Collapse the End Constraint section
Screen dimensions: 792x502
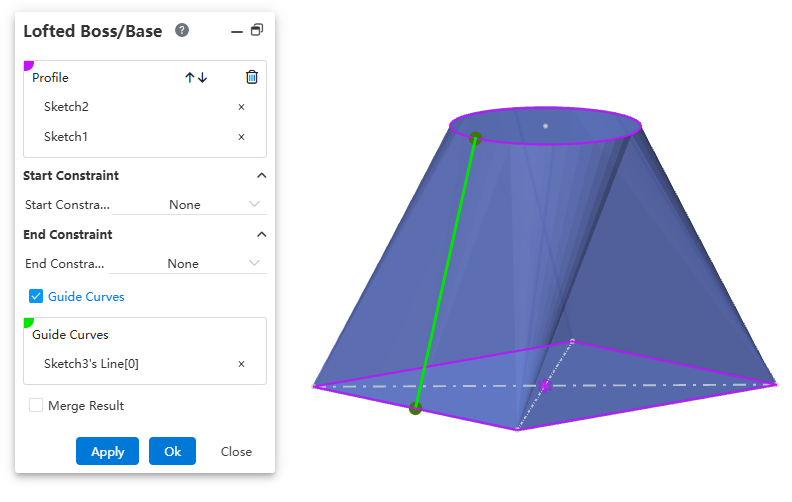(x=261, y=234)
